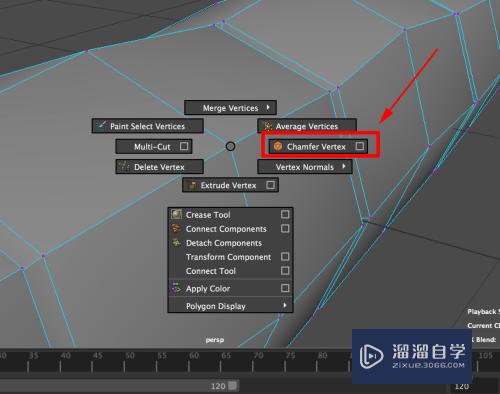Screen dimensions: 500x394
Task: Click the Average Vertices icon
Action: click(x=268, y=126)
